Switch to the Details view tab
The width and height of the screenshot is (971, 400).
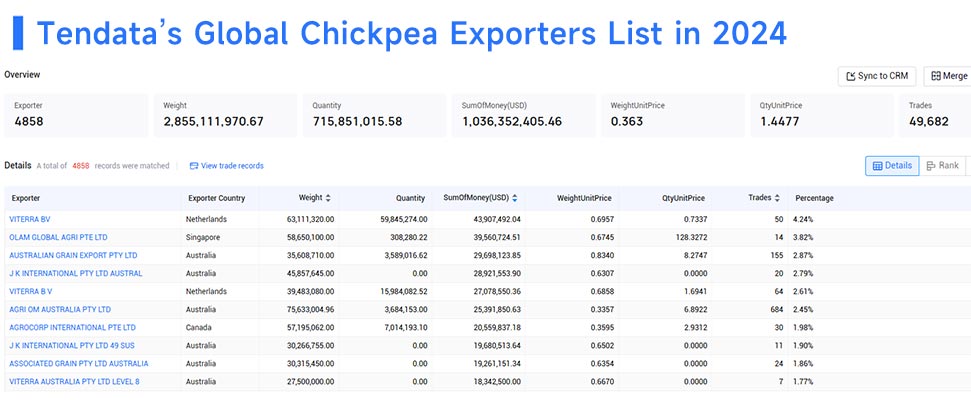(892, 166)
